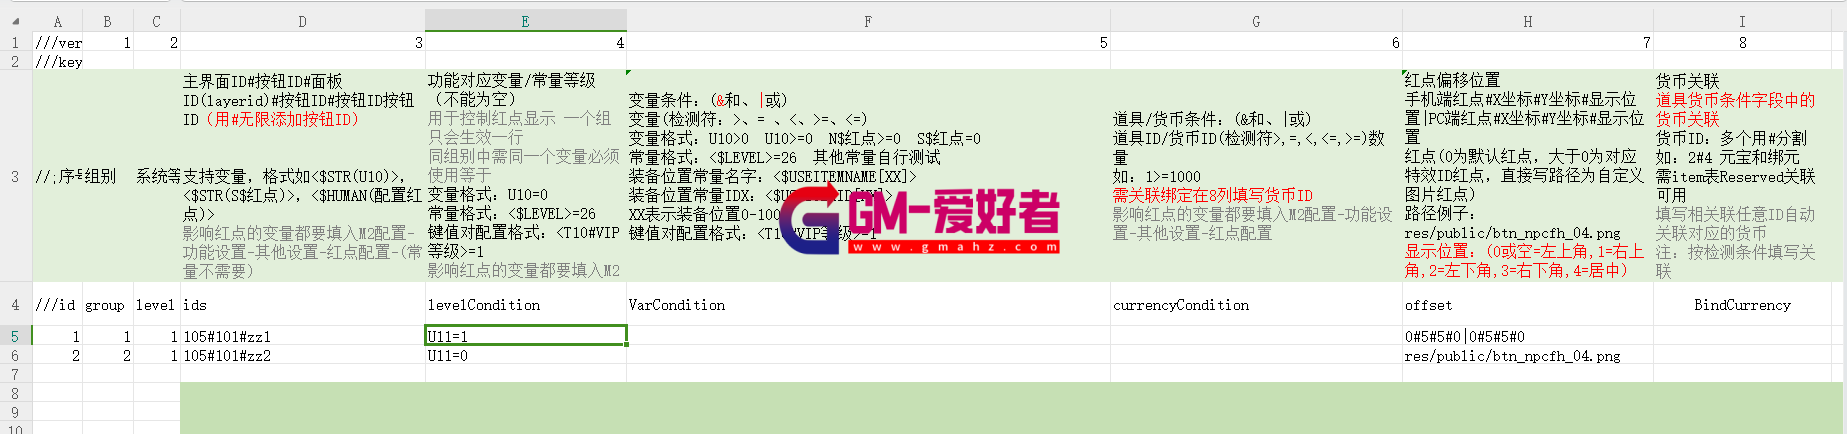Click the cell with 105#101#zz2
The width and height of the screenshot is (1847, 434).
coord(302,355)
